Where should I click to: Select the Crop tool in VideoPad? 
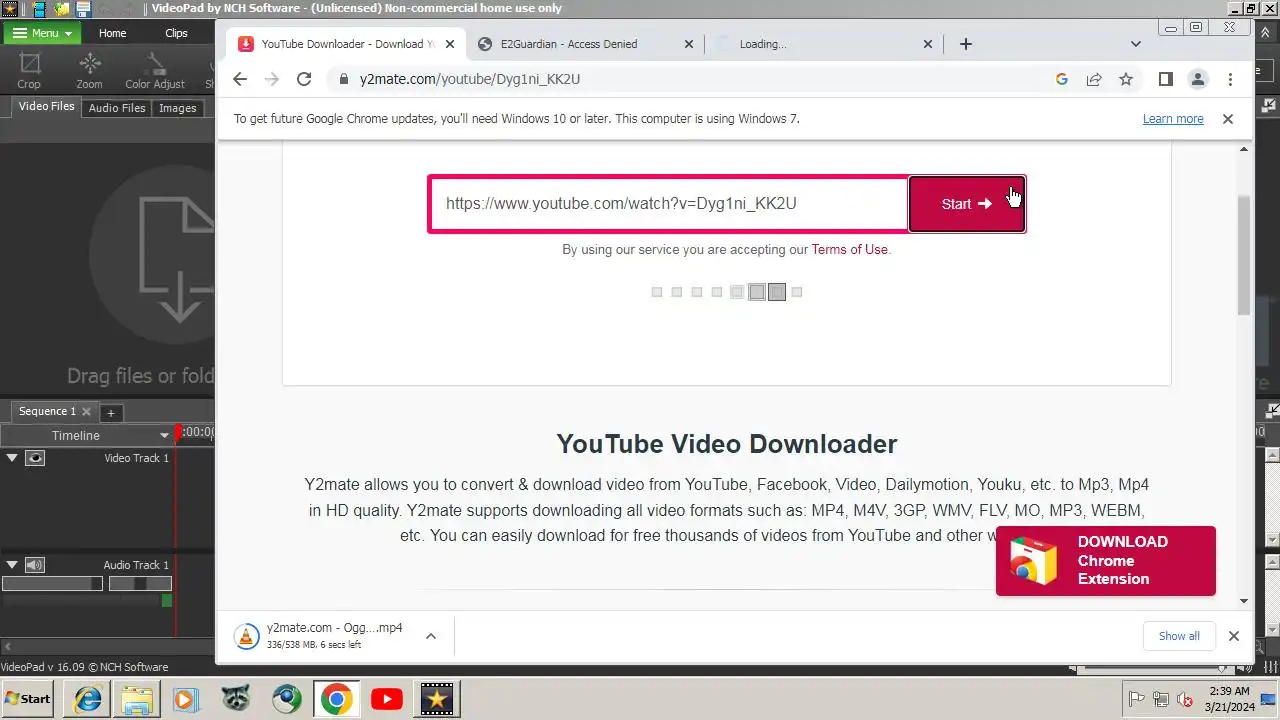tap(30, 71)
